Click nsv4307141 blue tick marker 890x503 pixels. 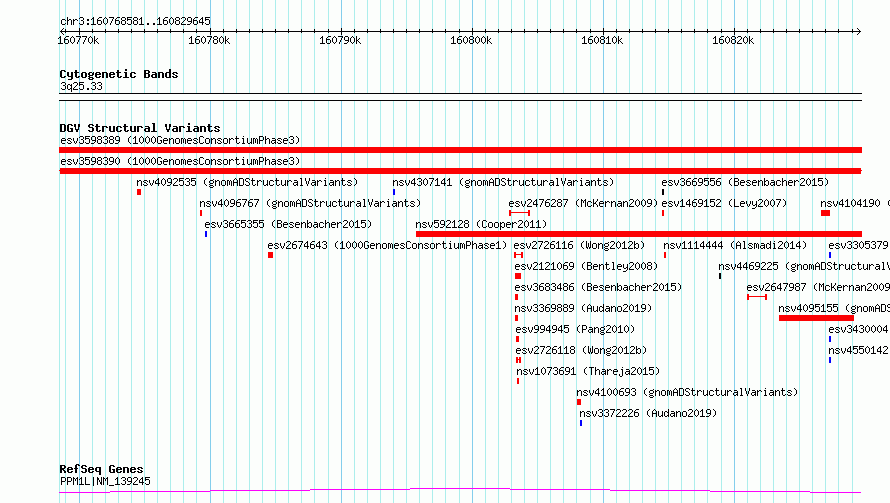394,192
